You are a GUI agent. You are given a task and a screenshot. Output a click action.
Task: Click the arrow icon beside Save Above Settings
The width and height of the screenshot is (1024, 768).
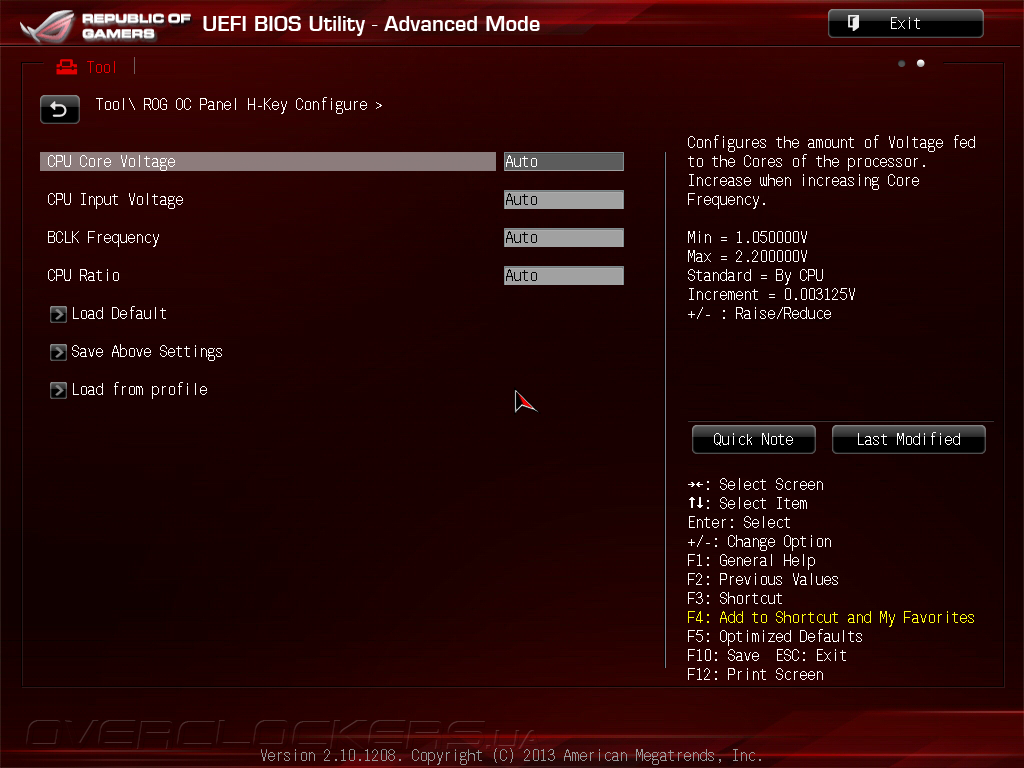(x=58, y=352)
